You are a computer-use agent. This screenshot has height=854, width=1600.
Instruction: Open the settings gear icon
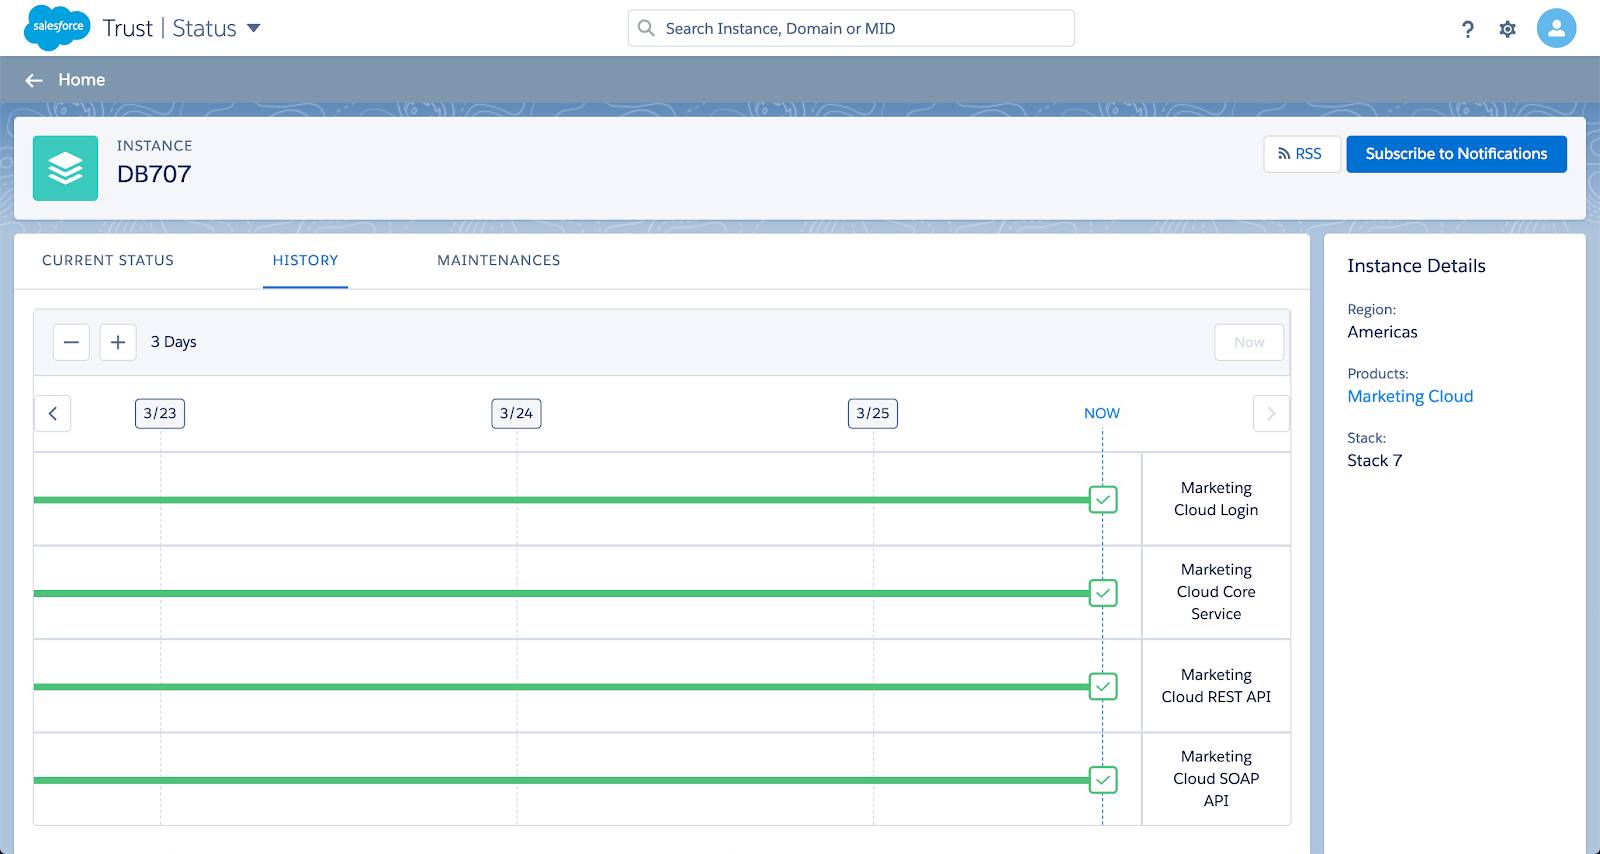click(1507, 29)
